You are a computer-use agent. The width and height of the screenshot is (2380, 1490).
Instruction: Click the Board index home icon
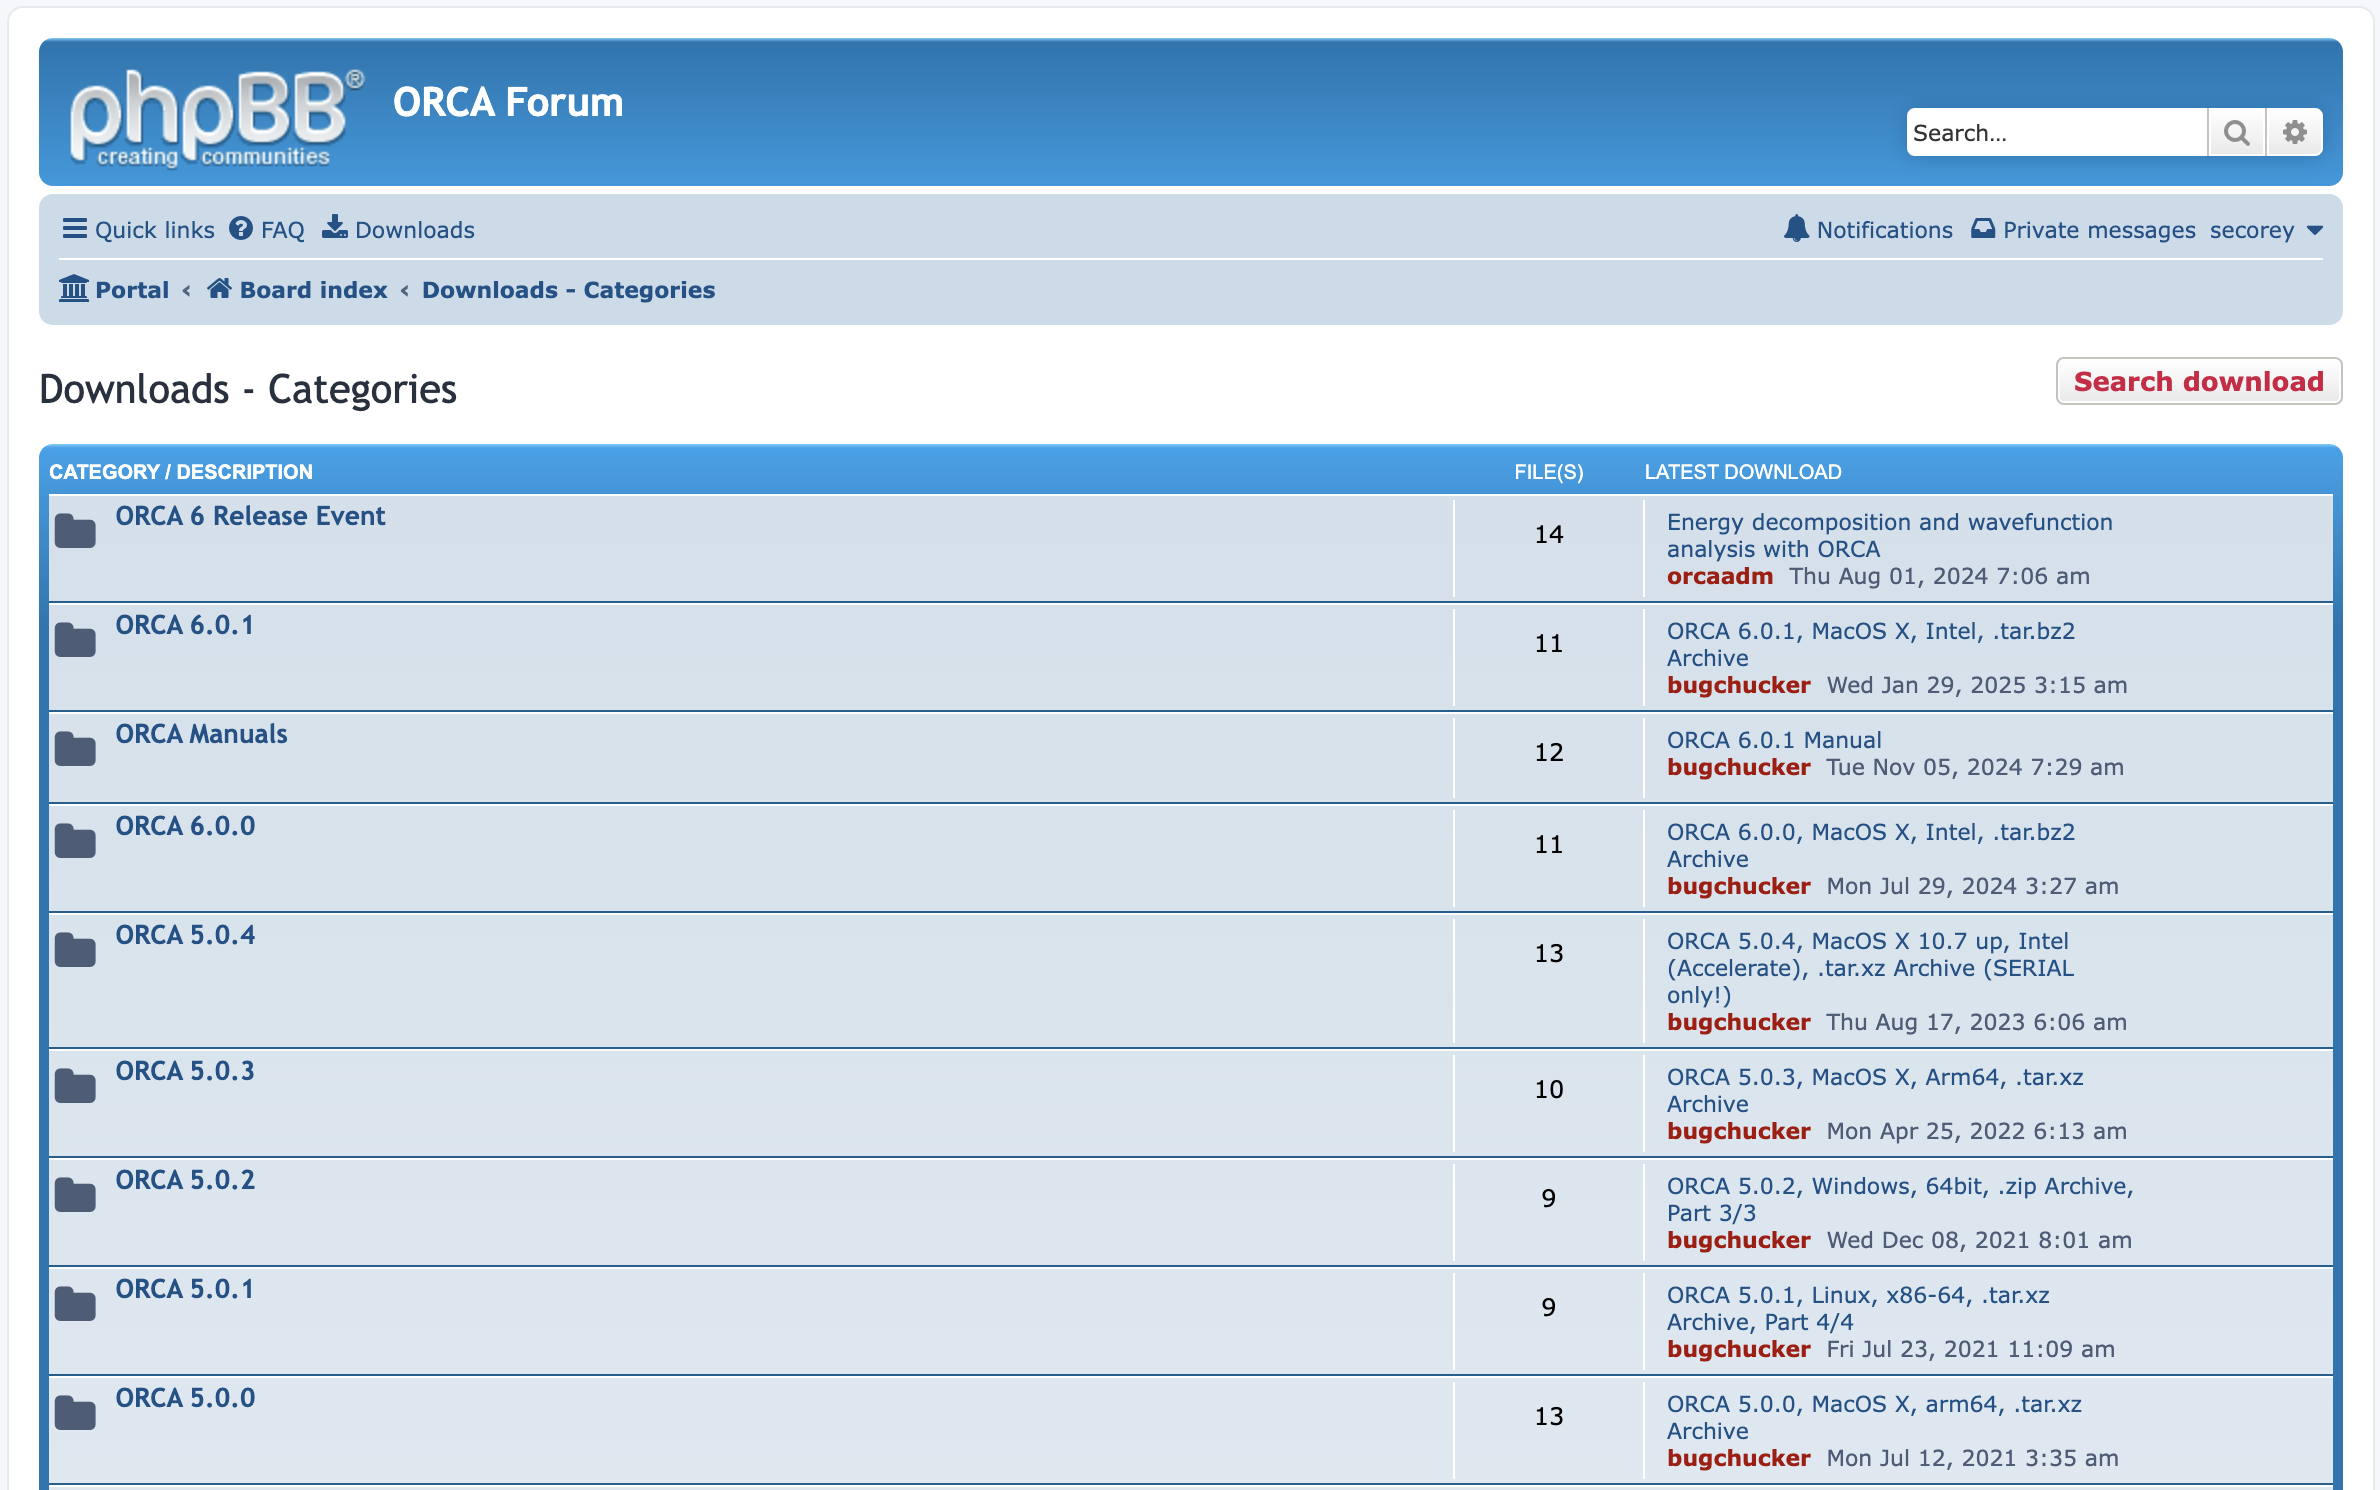click(219, 289)
